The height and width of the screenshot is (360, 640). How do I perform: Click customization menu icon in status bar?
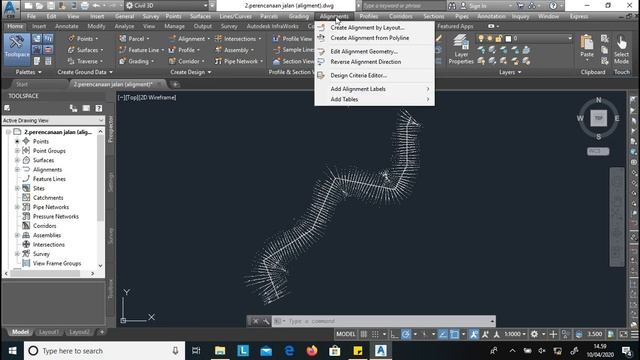tap(635, 334)
